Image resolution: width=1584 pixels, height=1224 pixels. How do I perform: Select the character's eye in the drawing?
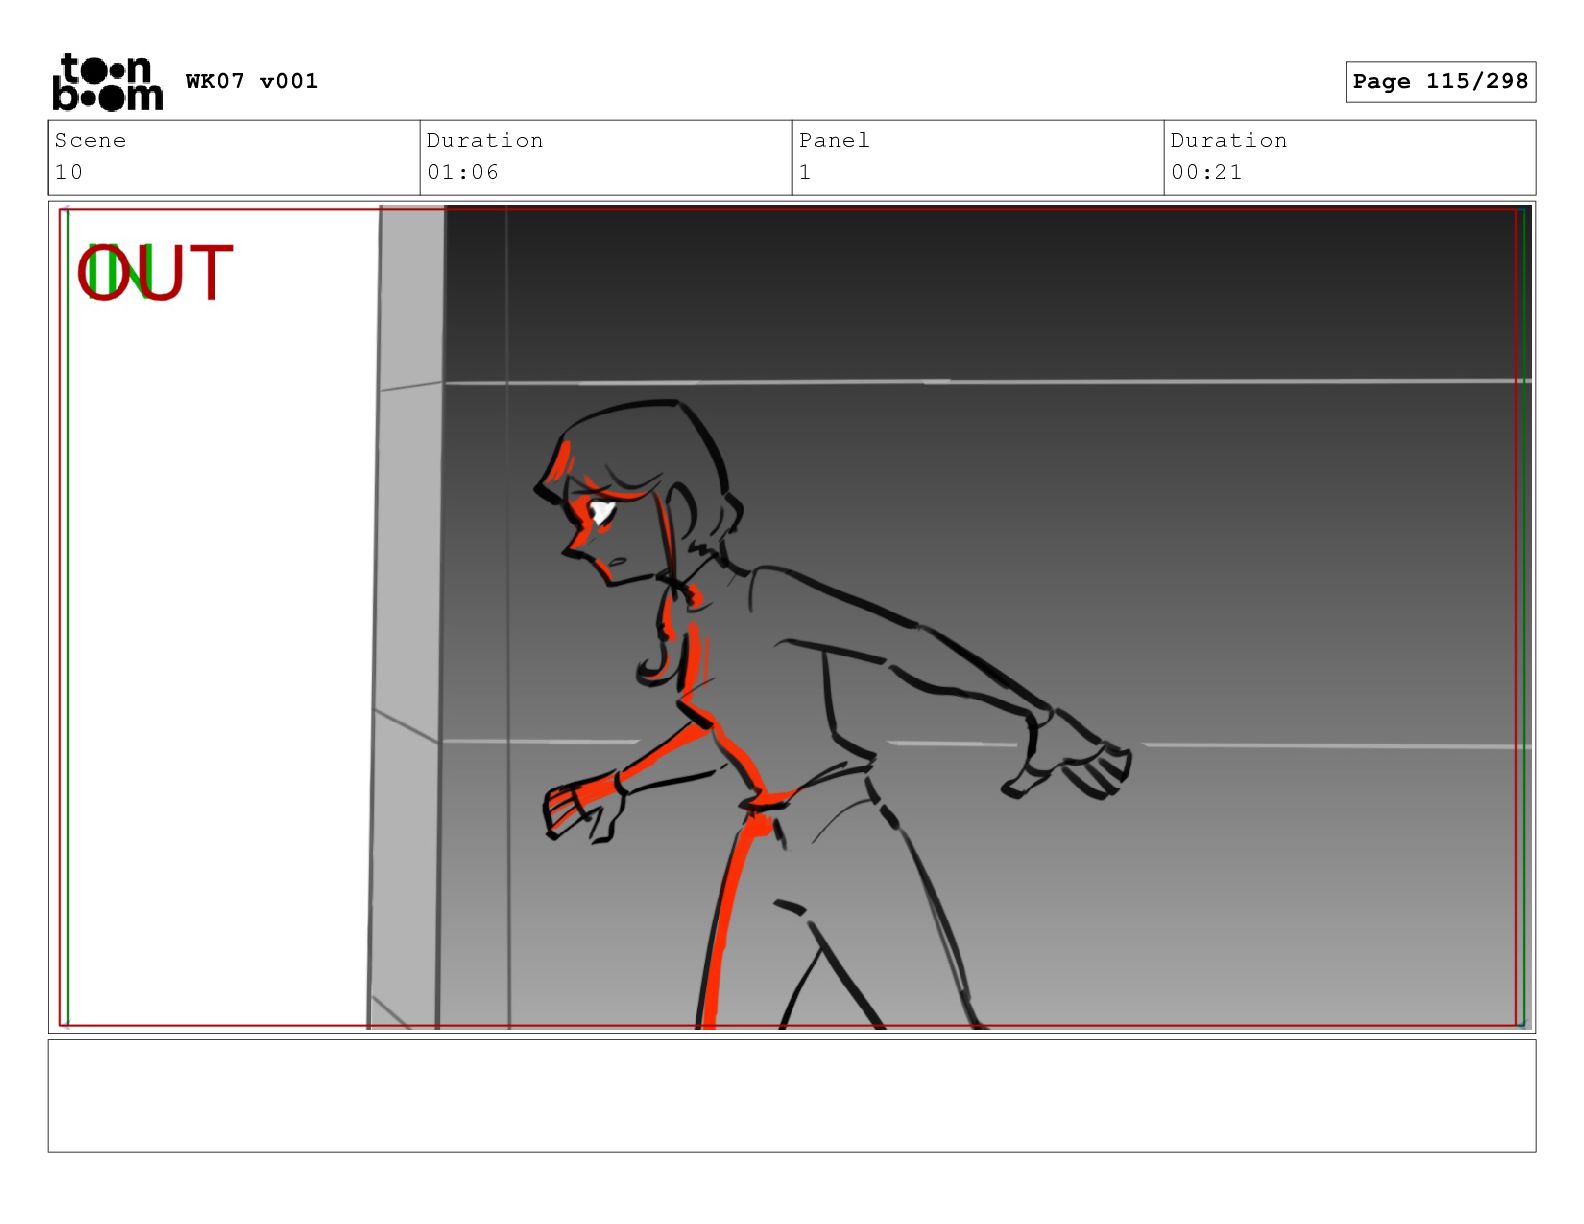(601, 513)
